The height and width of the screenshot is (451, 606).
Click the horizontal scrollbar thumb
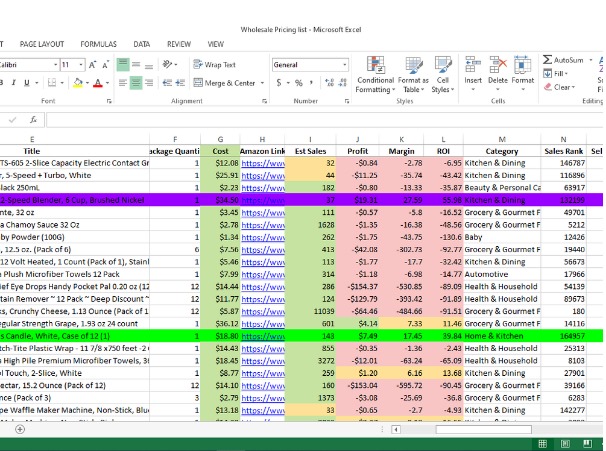[483, 429]
